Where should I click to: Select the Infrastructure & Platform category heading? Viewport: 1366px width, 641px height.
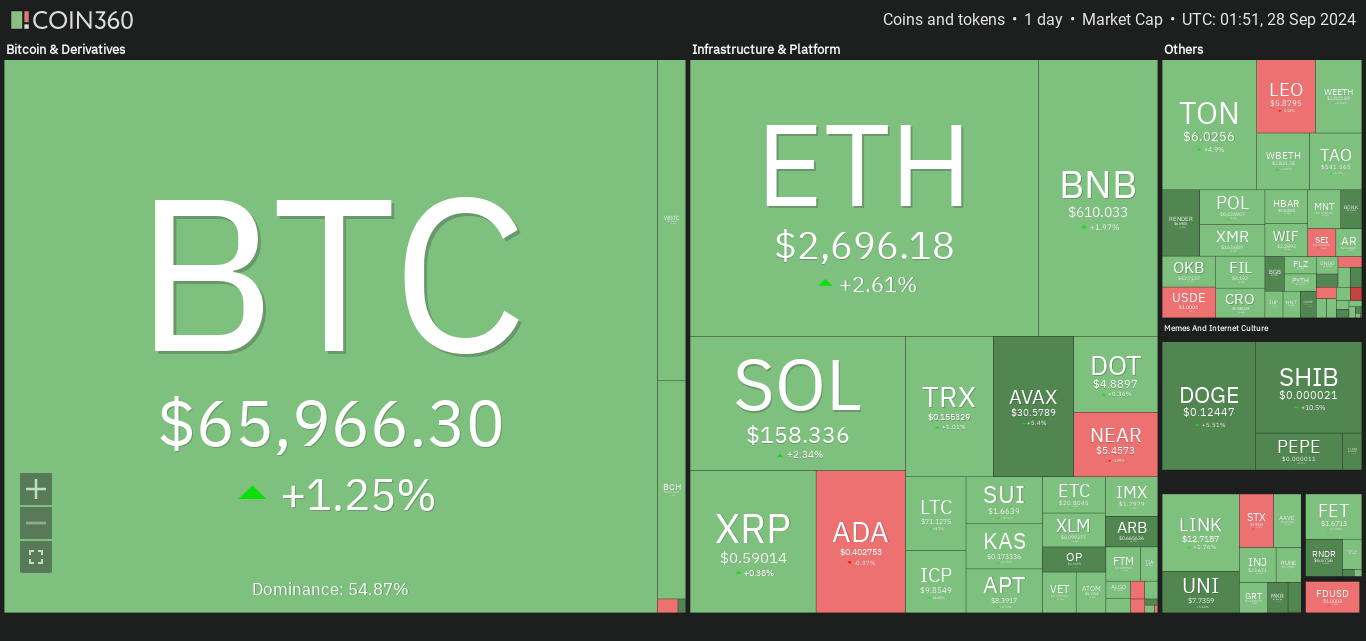[x=766, y=49]
